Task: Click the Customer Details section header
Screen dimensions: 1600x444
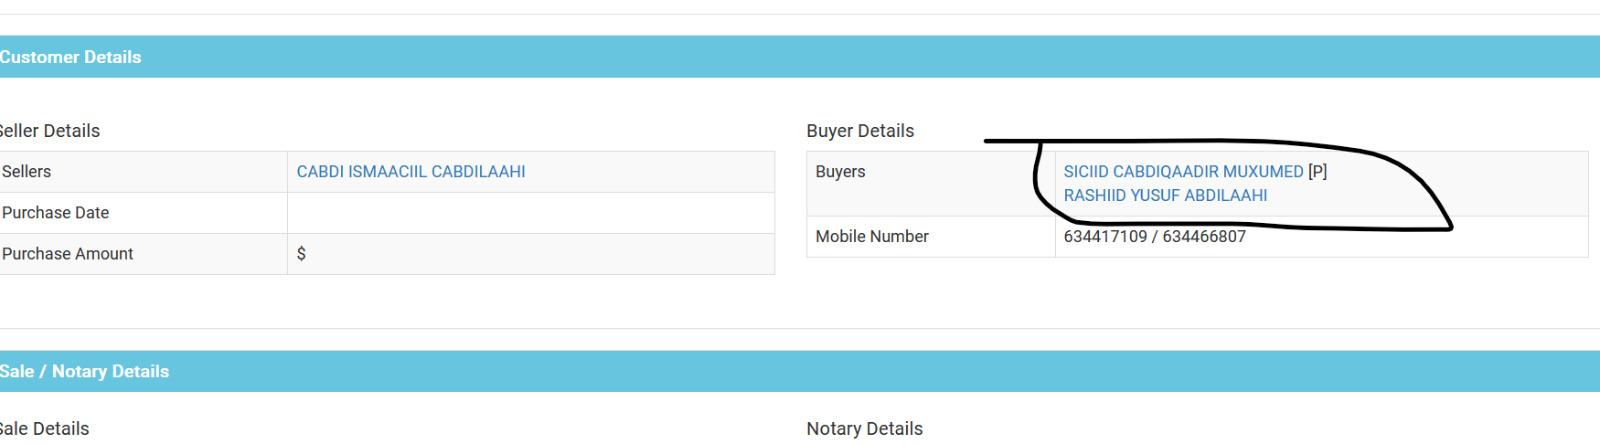Action: (x=800, y=57)
